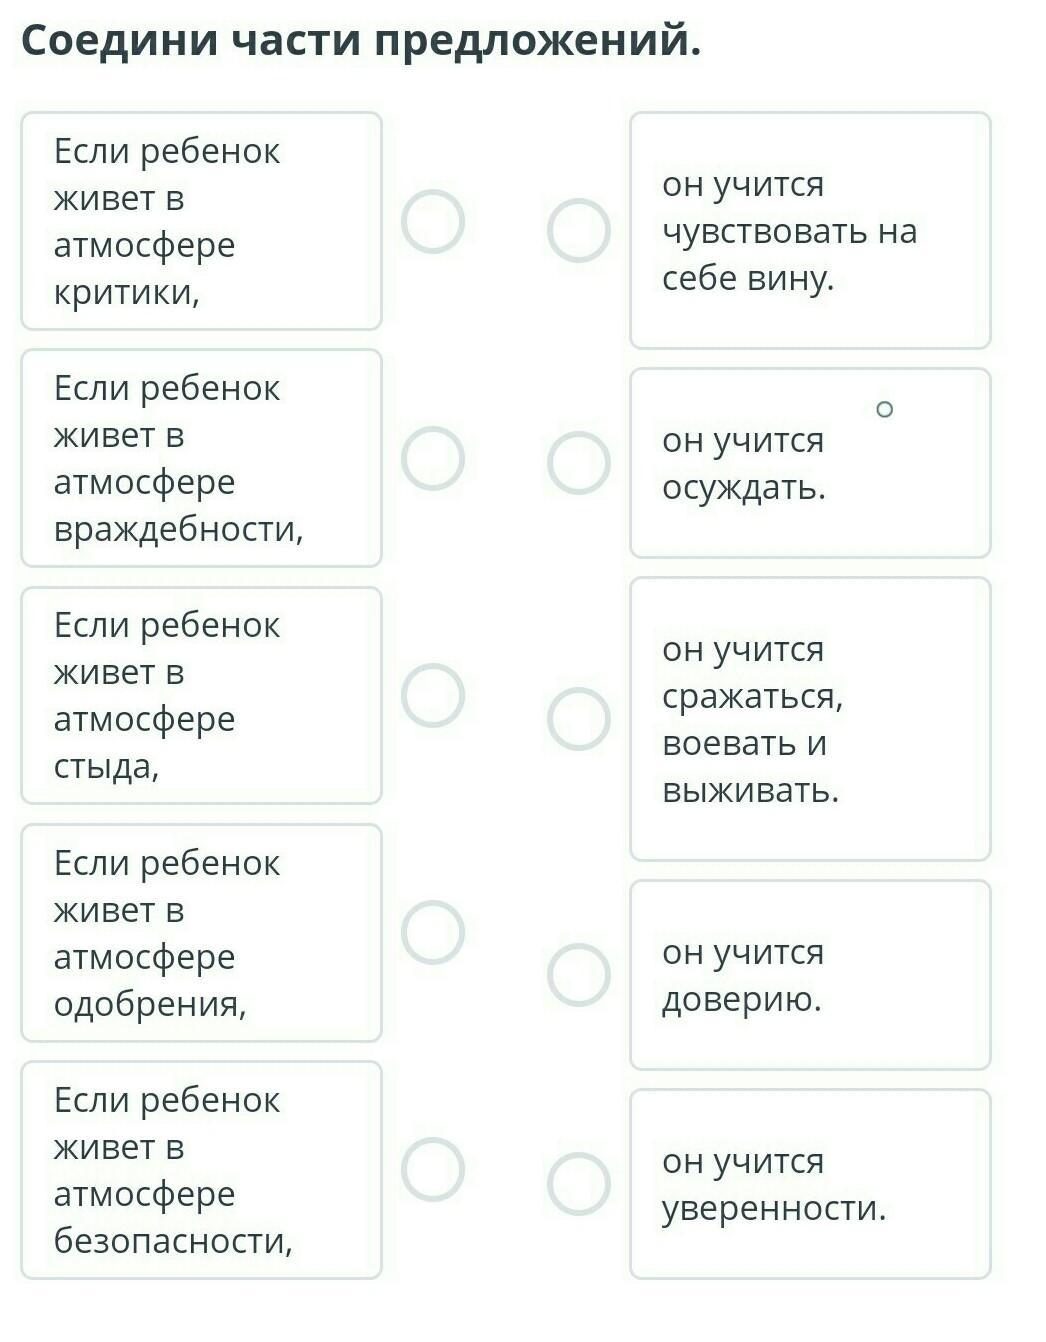The height and width of the screenshot is (1342, 1046).
Task: Select the connector circle next to 'критики'
Action: tap(433, 221)
